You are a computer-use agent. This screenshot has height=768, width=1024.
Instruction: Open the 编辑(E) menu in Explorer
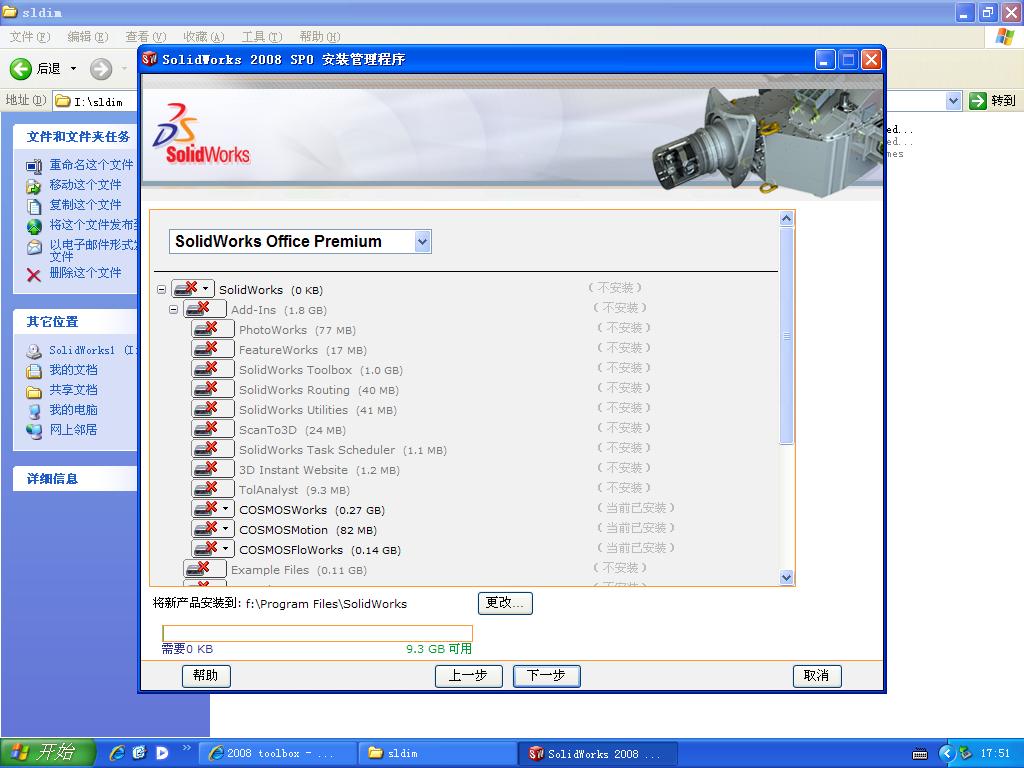pos(88,37)
